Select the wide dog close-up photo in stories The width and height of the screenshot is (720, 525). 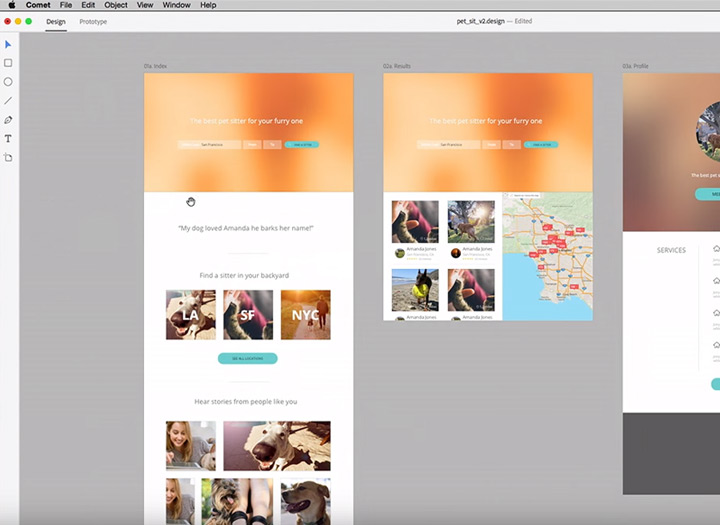(277, 446)
